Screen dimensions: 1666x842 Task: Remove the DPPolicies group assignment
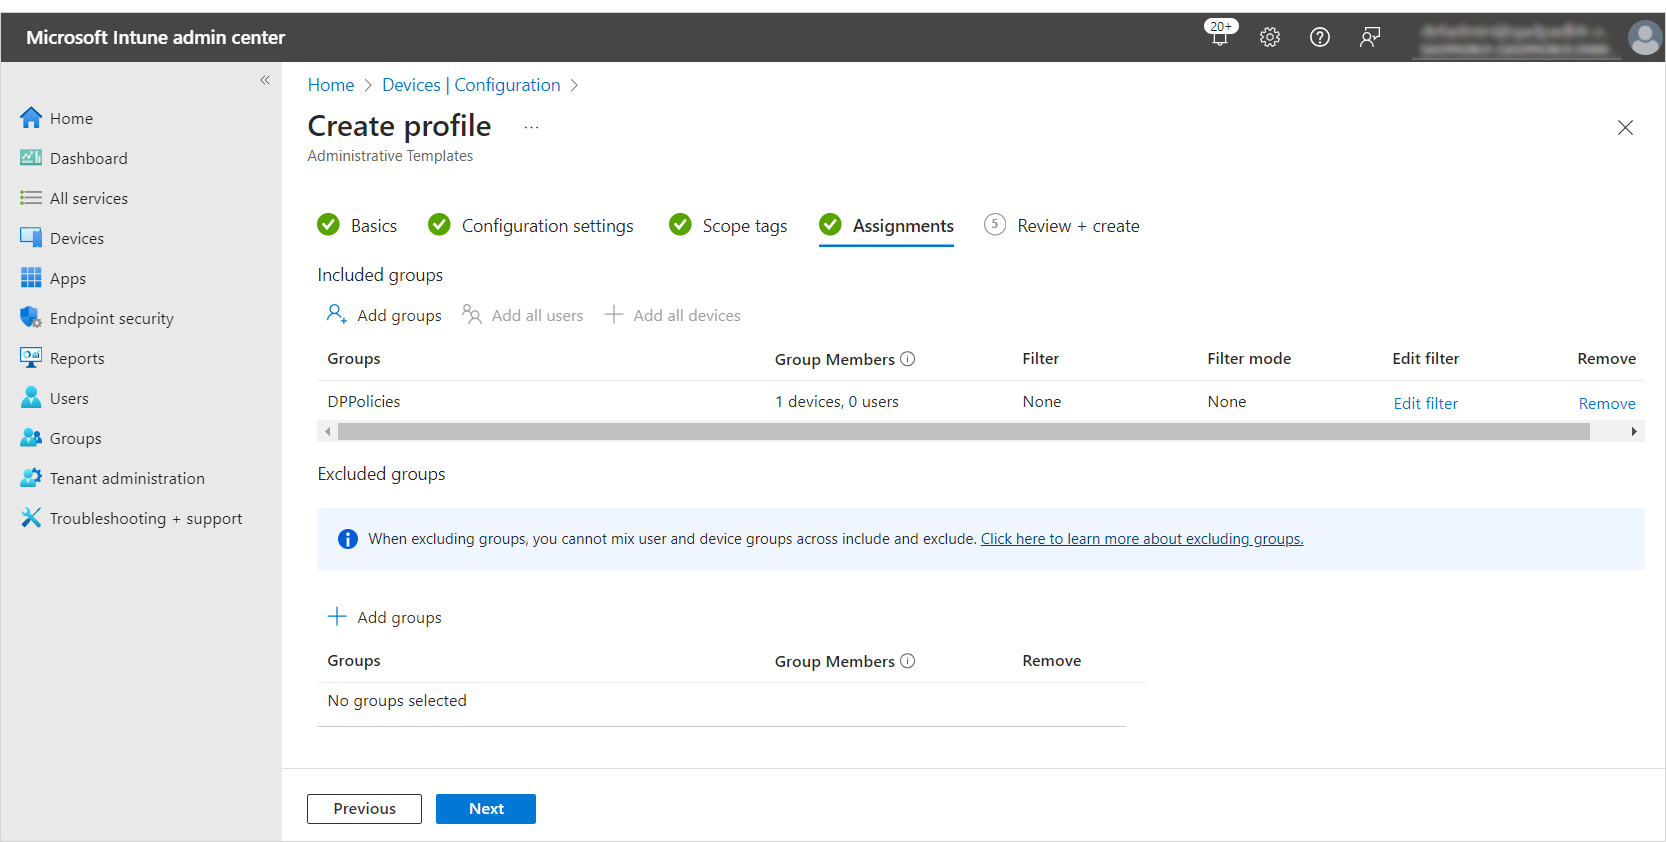pyautogui.click(x=1606, y=403)
